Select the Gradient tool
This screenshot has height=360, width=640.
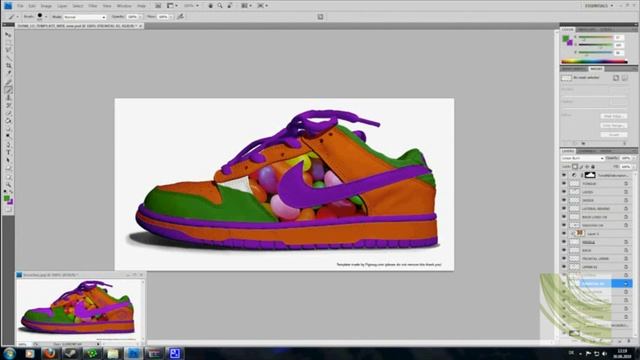pos(8,121)
